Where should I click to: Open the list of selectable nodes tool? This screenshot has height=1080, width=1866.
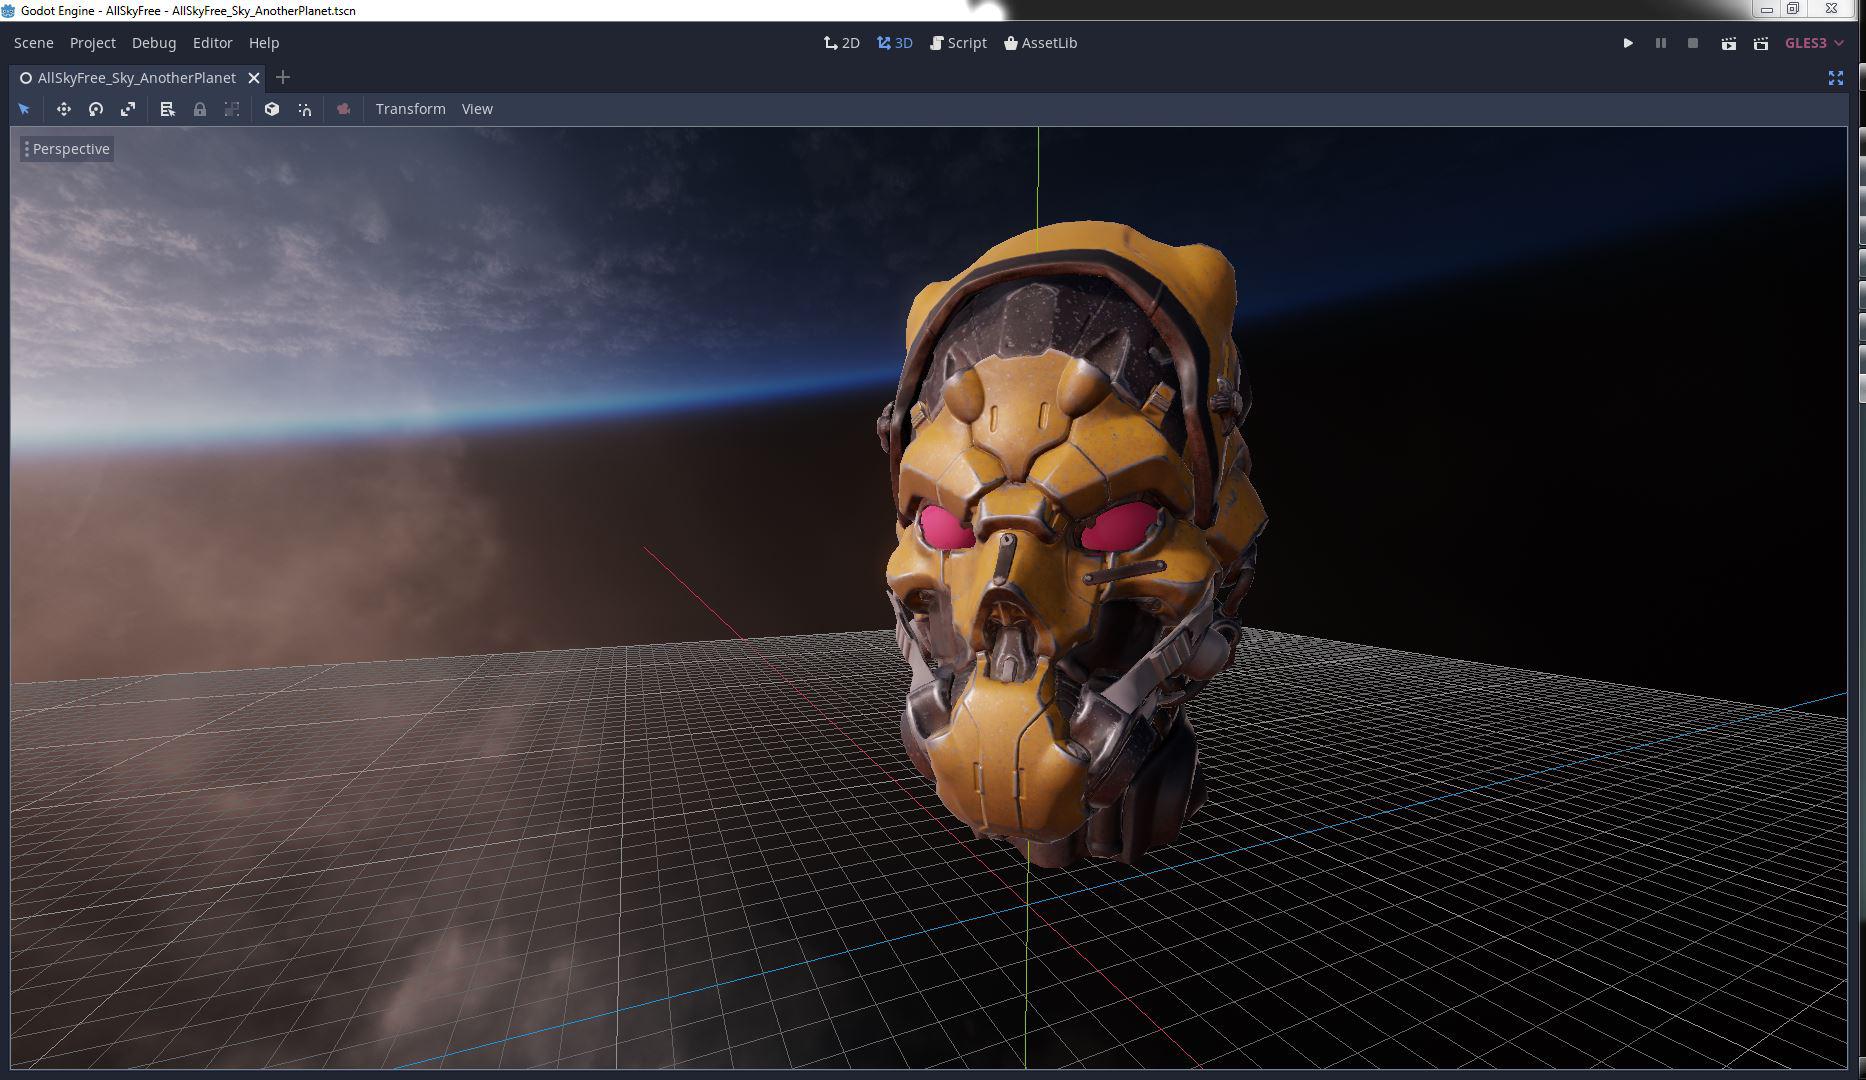coord(167,109)
